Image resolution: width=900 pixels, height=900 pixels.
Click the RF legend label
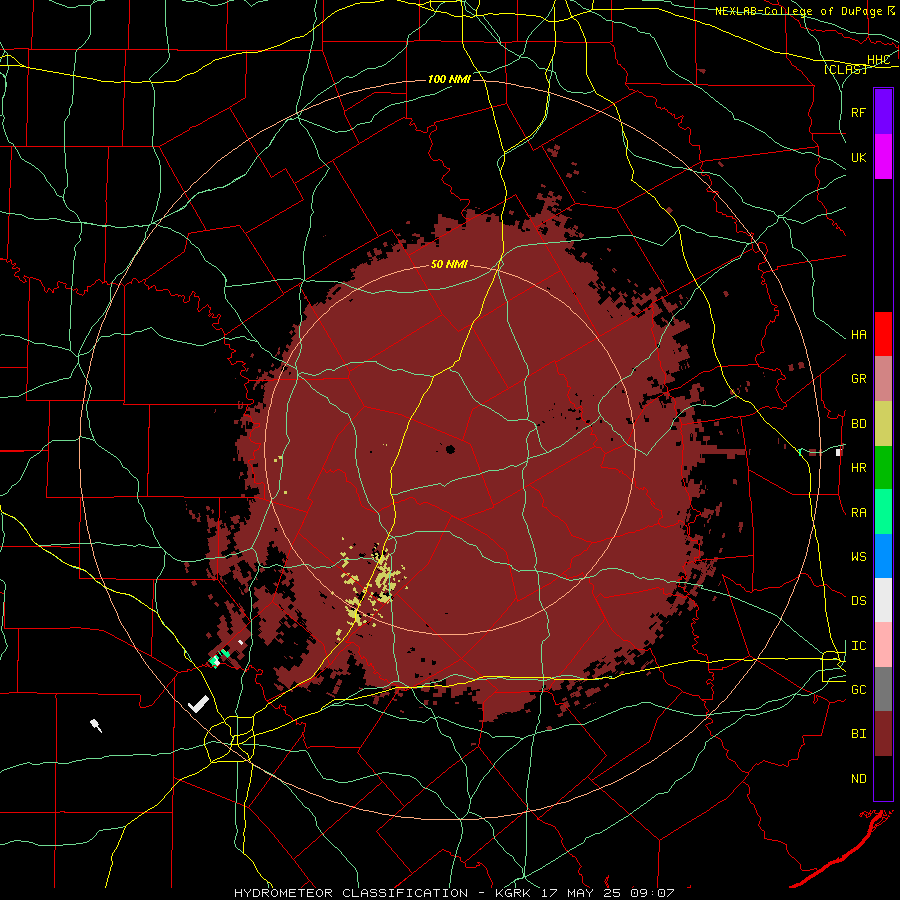(x=858, y=112)
